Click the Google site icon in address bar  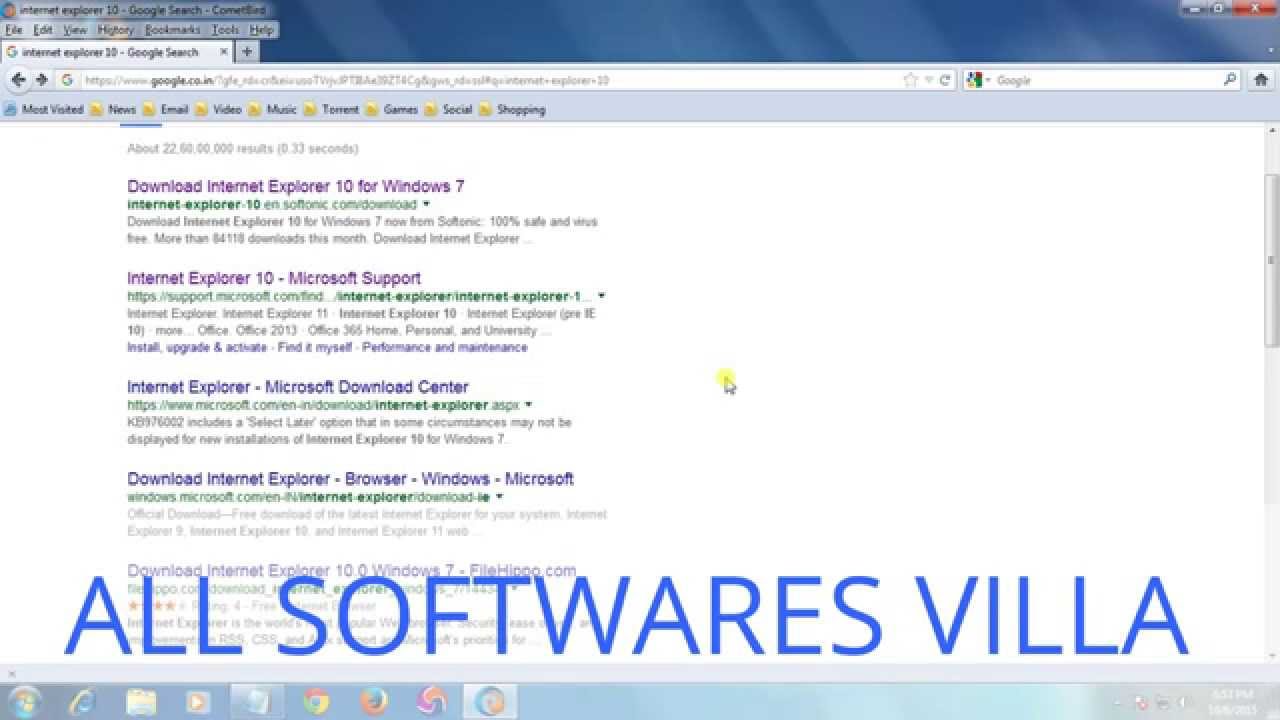pyautogui.click(x=67, y=80)
